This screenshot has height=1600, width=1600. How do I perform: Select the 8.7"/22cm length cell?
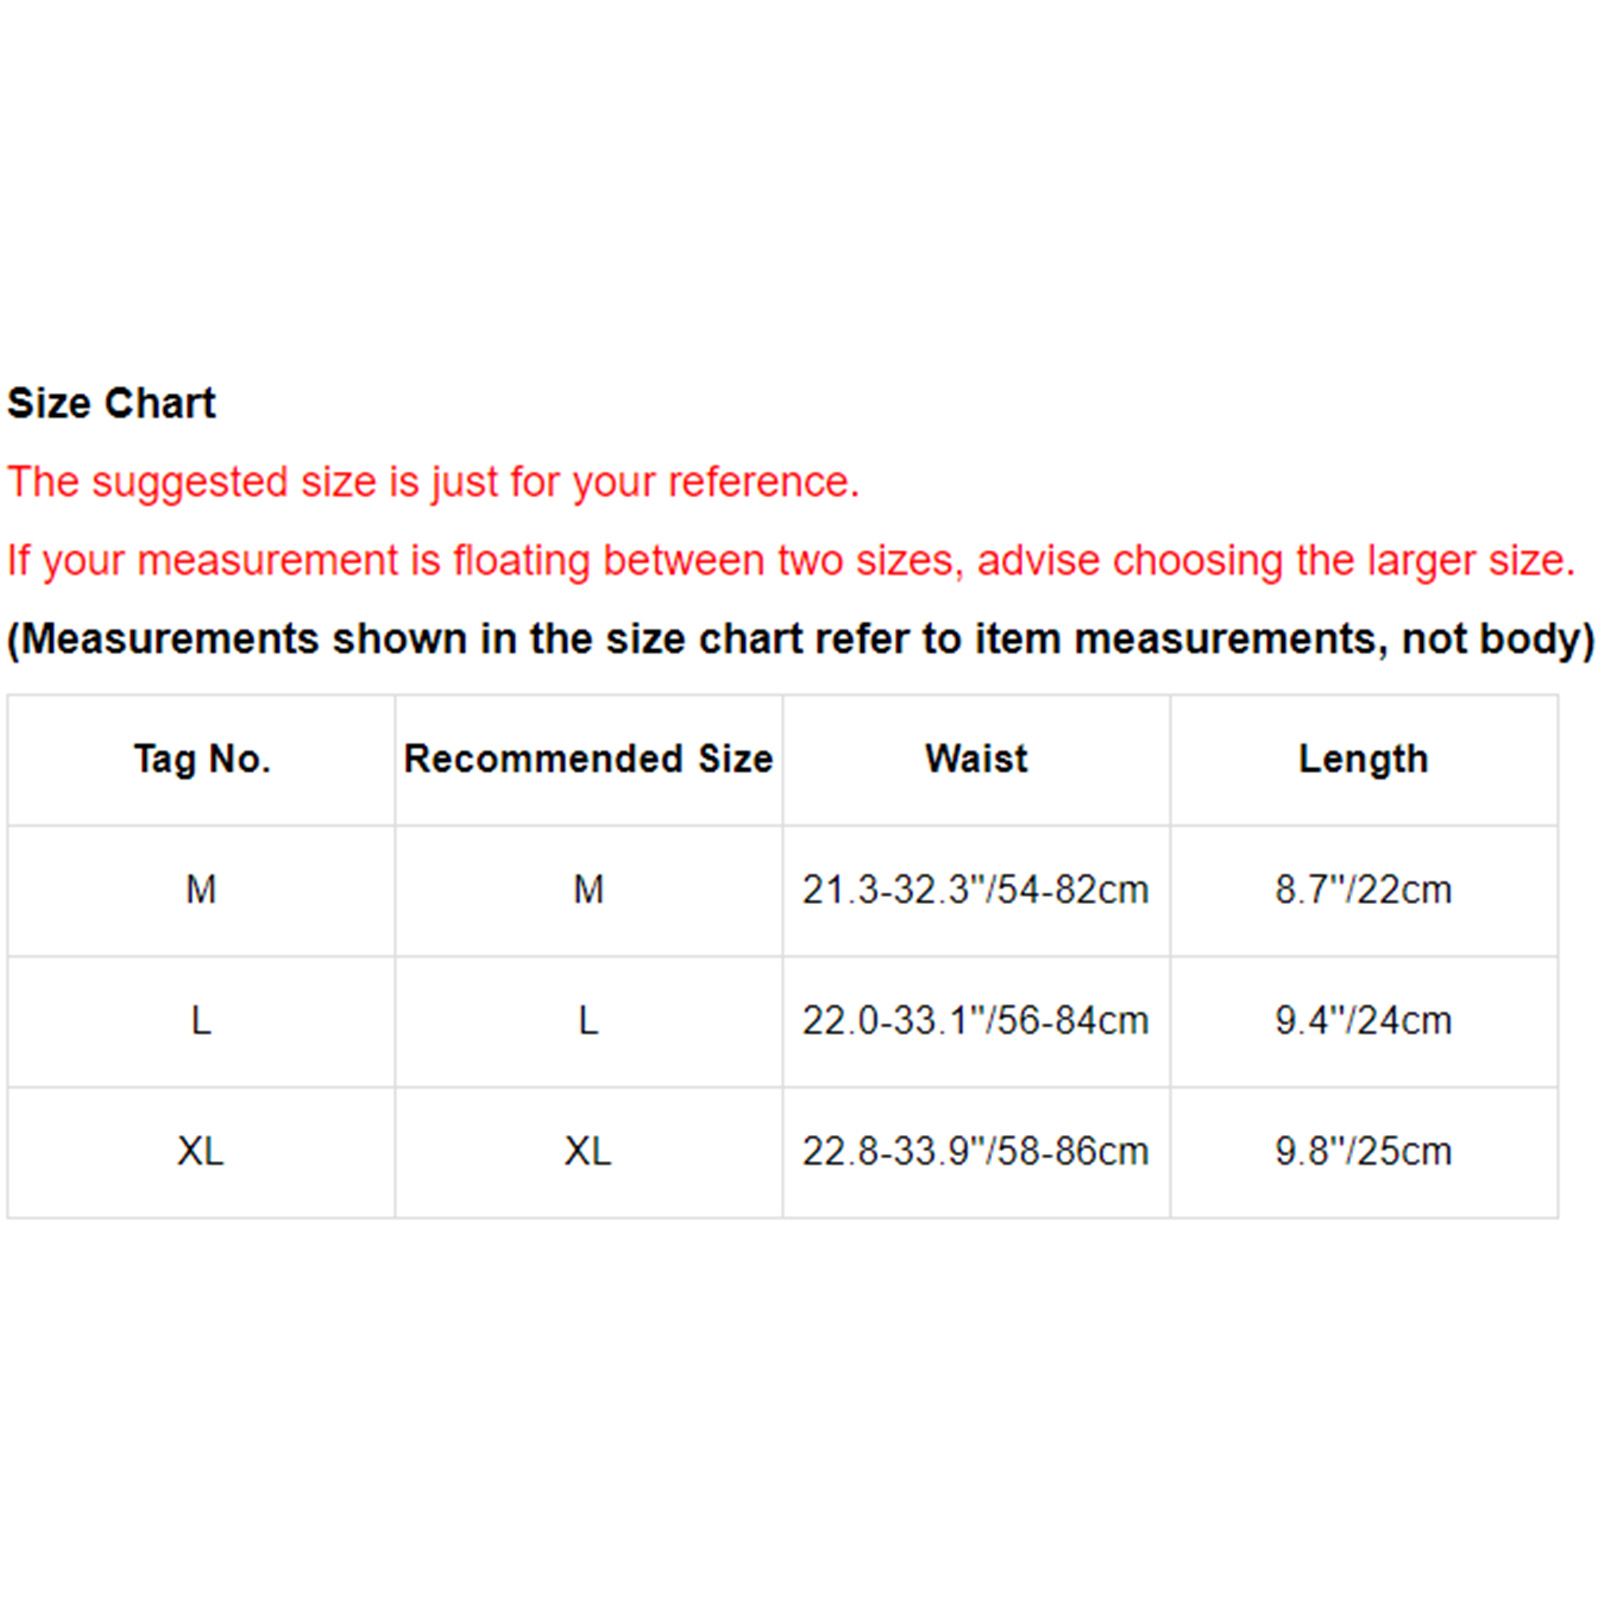[x=1363, y=889]
